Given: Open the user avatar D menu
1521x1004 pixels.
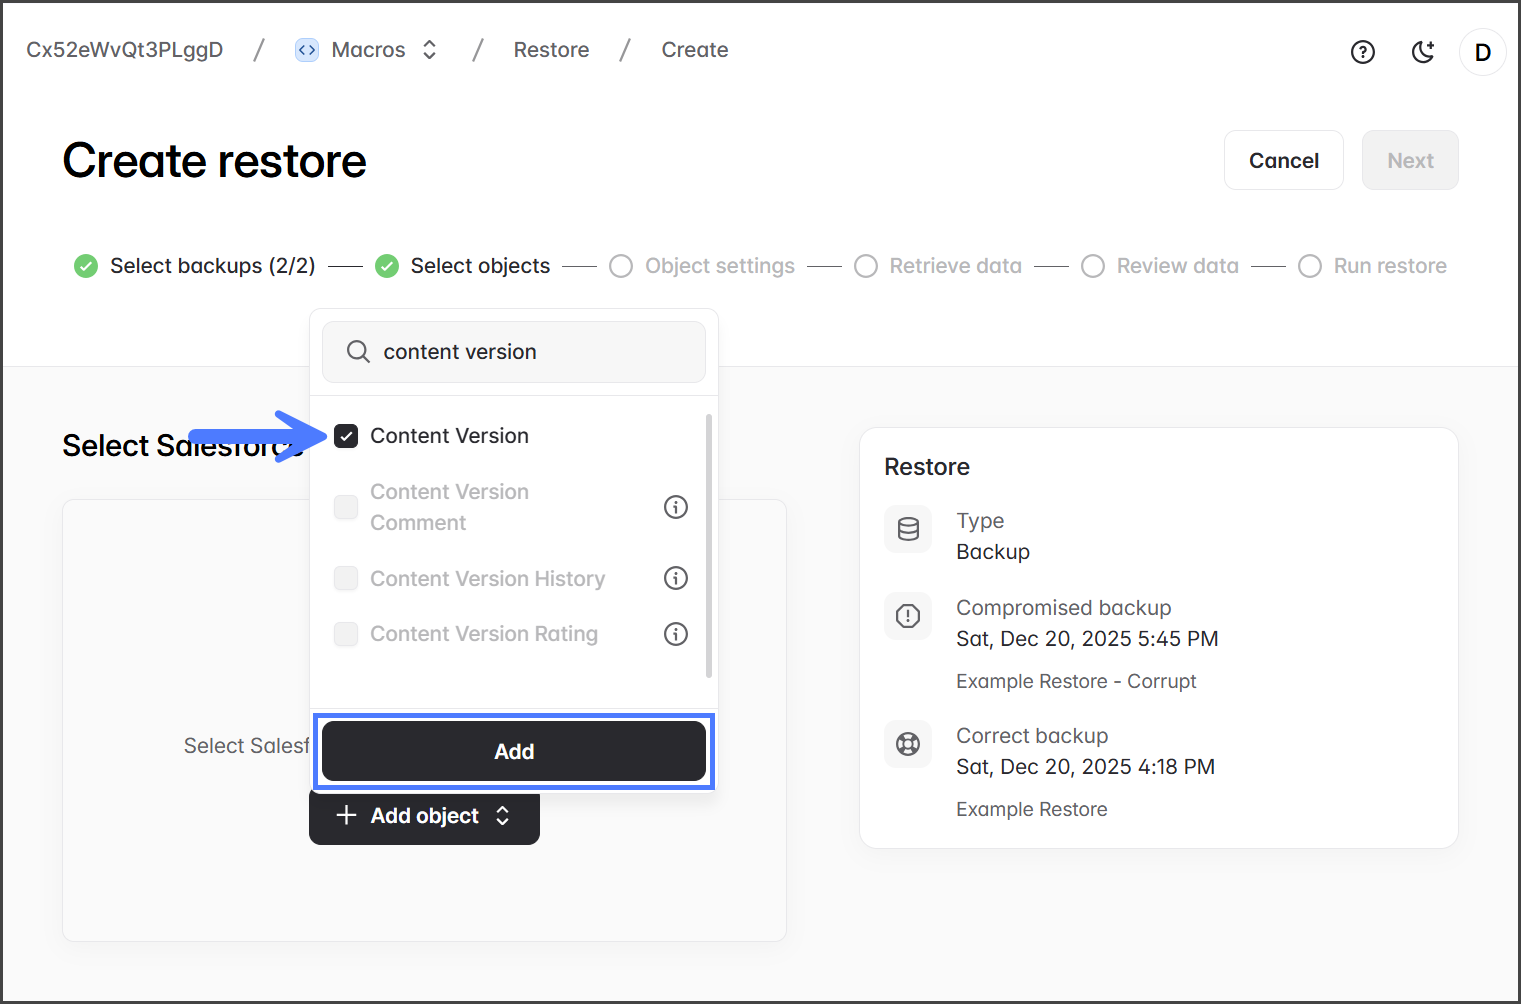Looking at the screenshot, I should click(1482, 52).
